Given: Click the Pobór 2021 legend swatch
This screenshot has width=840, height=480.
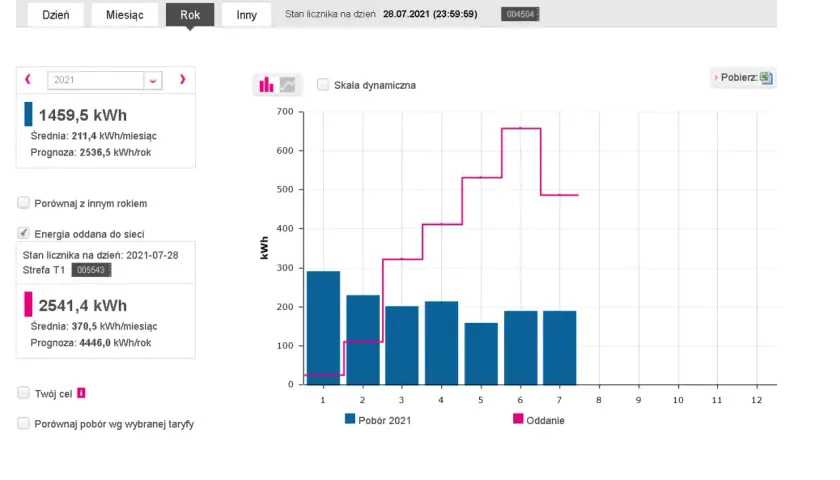Looking at the screenshot, I should (x=350, y=419).
